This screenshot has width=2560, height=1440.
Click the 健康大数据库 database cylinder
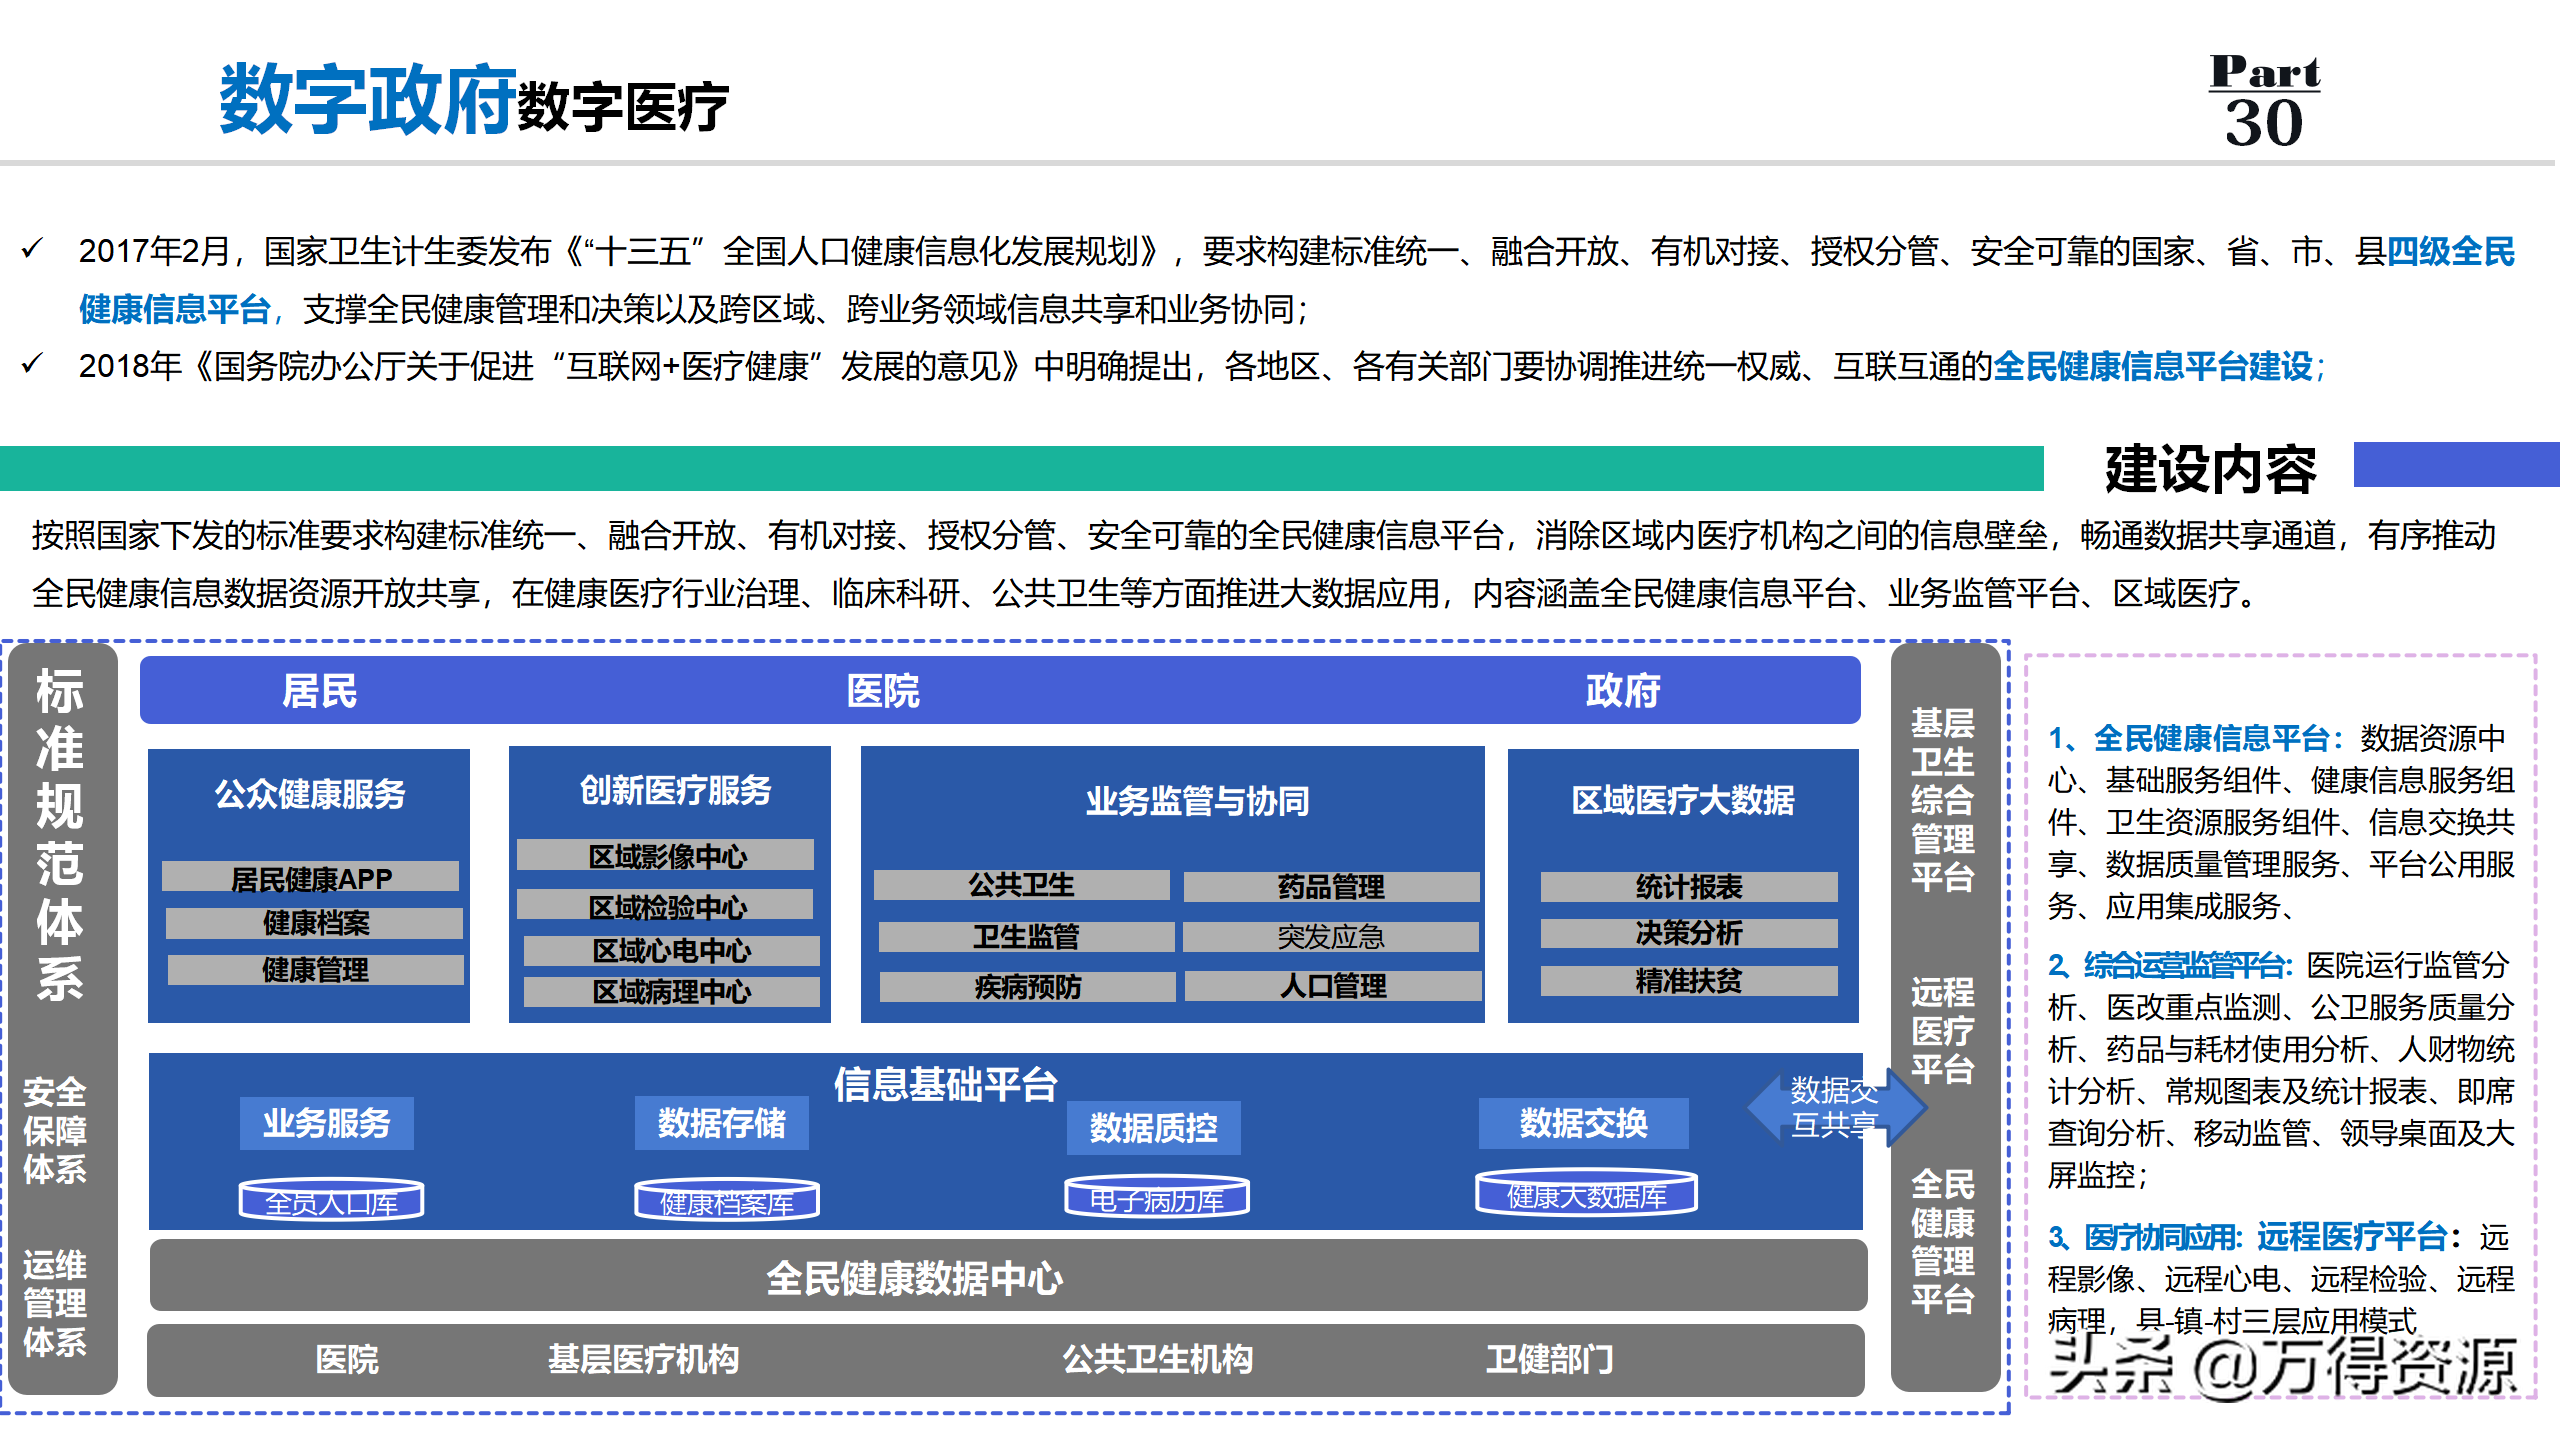(1587, 1193)
